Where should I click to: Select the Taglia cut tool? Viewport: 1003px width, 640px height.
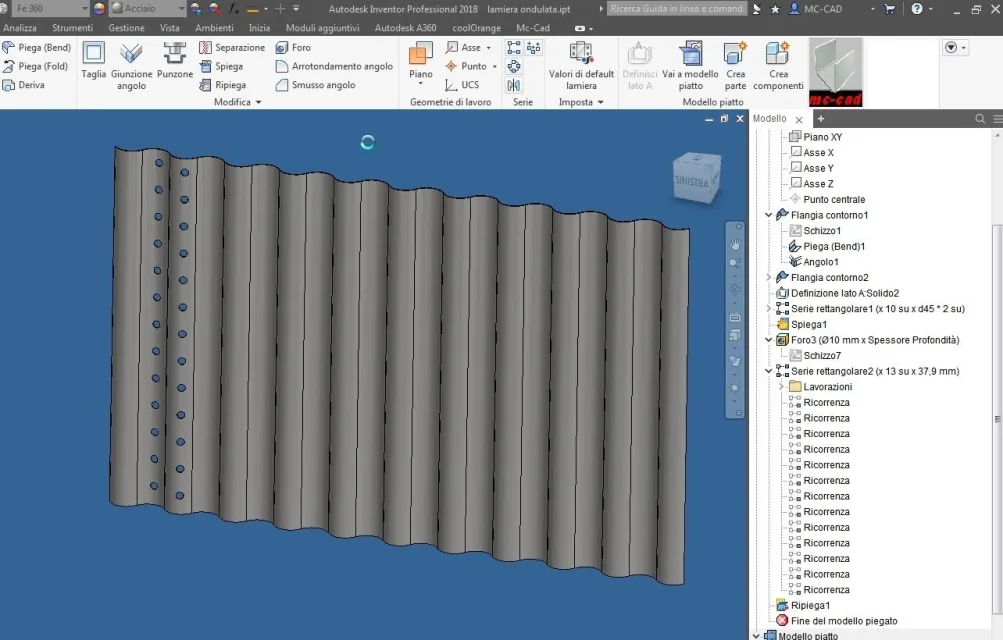coord(93,61)
